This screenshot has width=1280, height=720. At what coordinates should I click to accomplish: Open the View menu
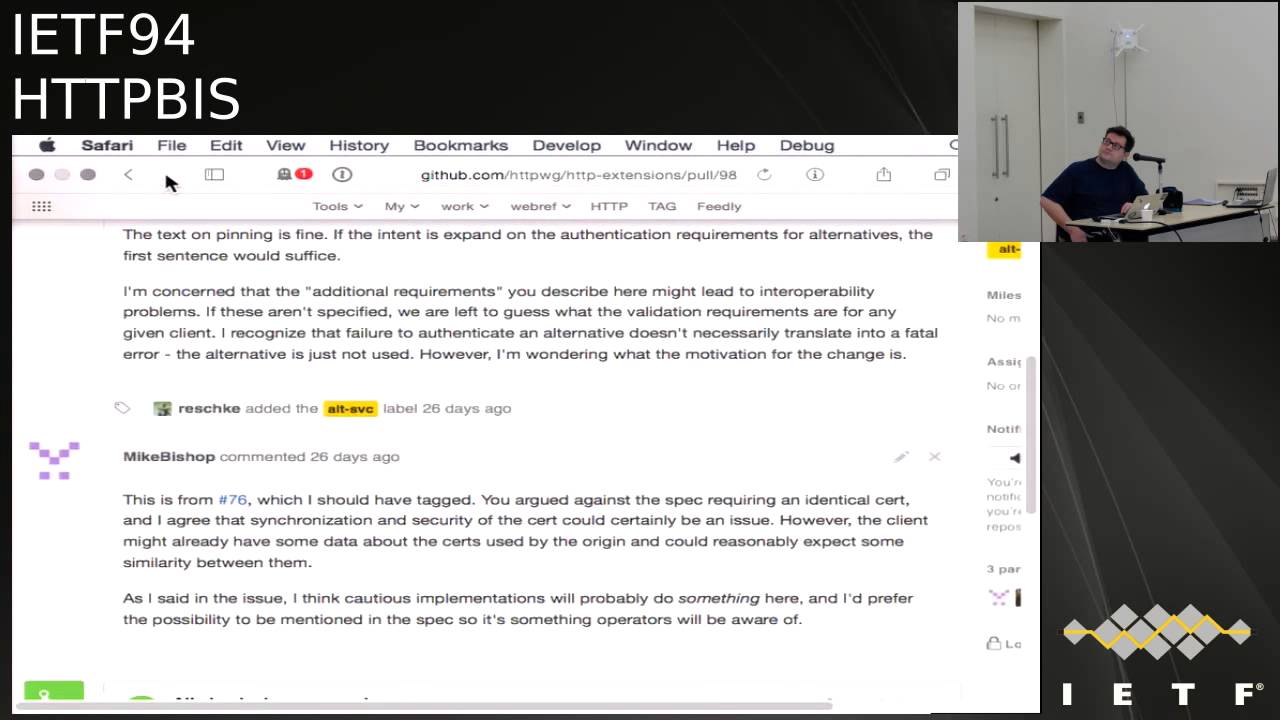(x=285, y=145)
